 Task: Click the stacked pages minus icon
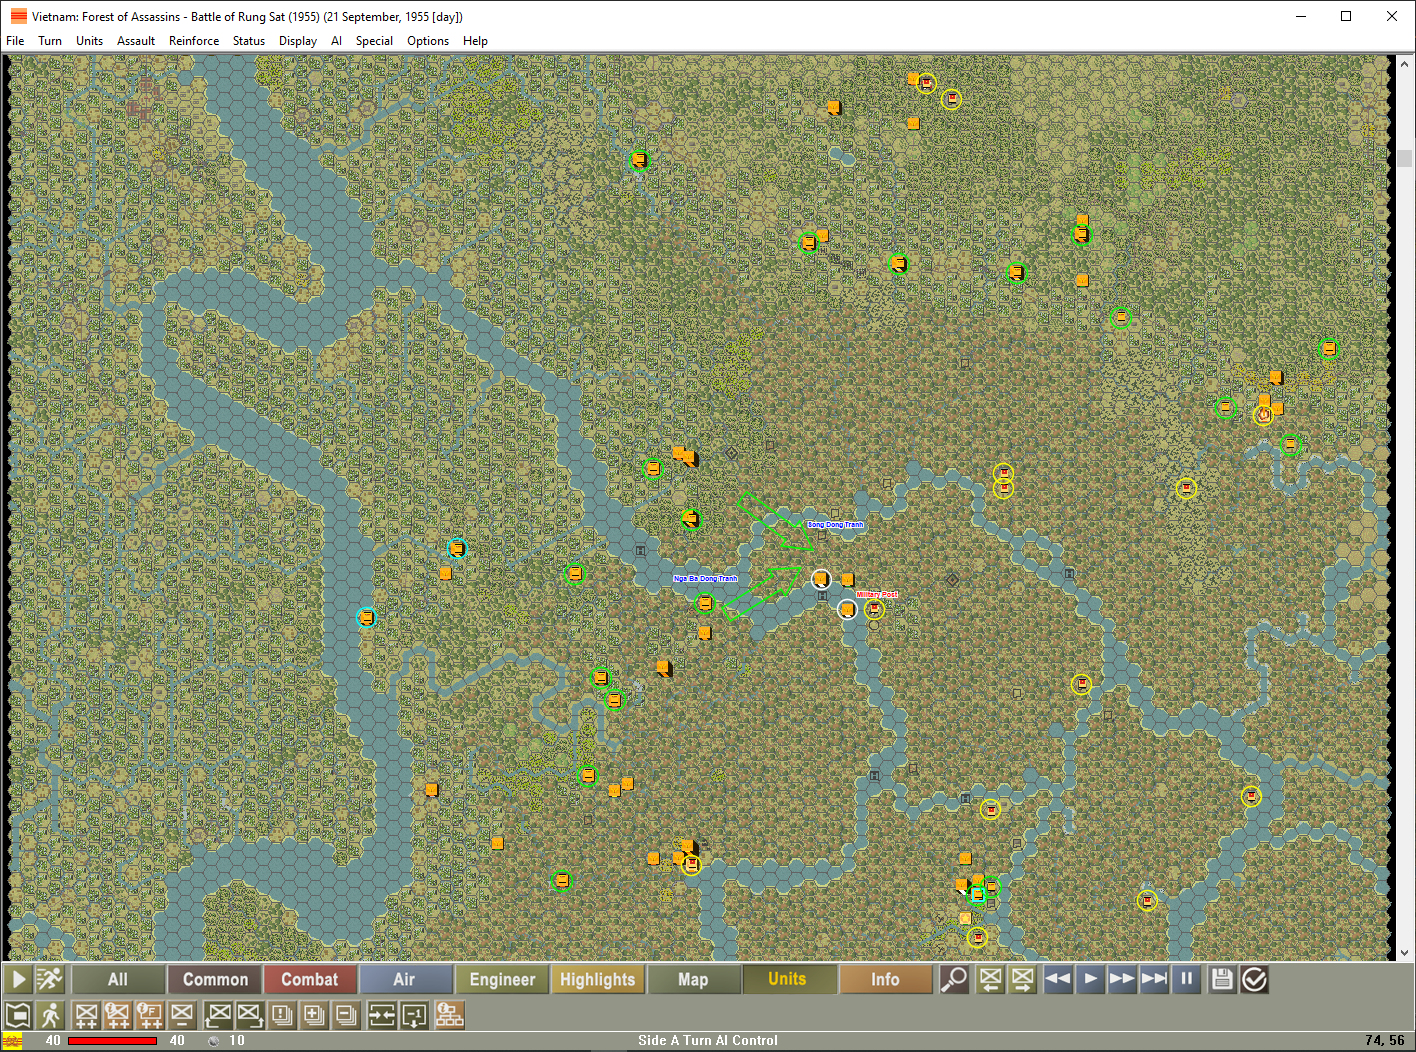point(346,1015)
